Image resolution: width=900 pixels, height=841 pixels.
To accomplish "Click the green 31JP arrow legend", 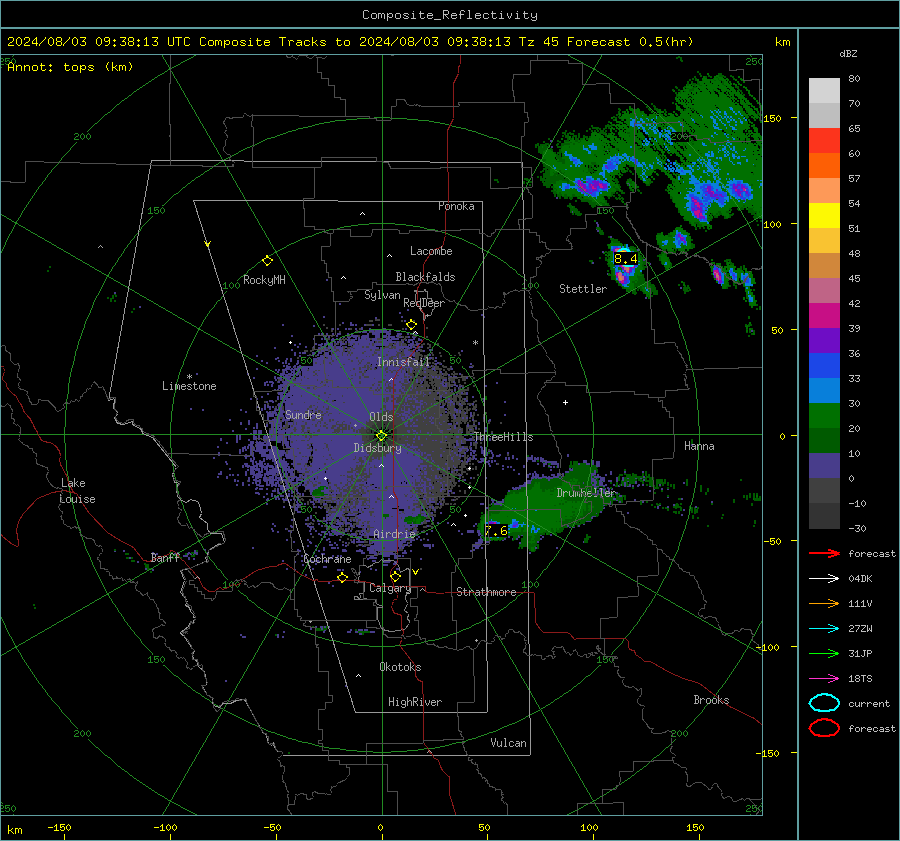I will pos(824,653).
